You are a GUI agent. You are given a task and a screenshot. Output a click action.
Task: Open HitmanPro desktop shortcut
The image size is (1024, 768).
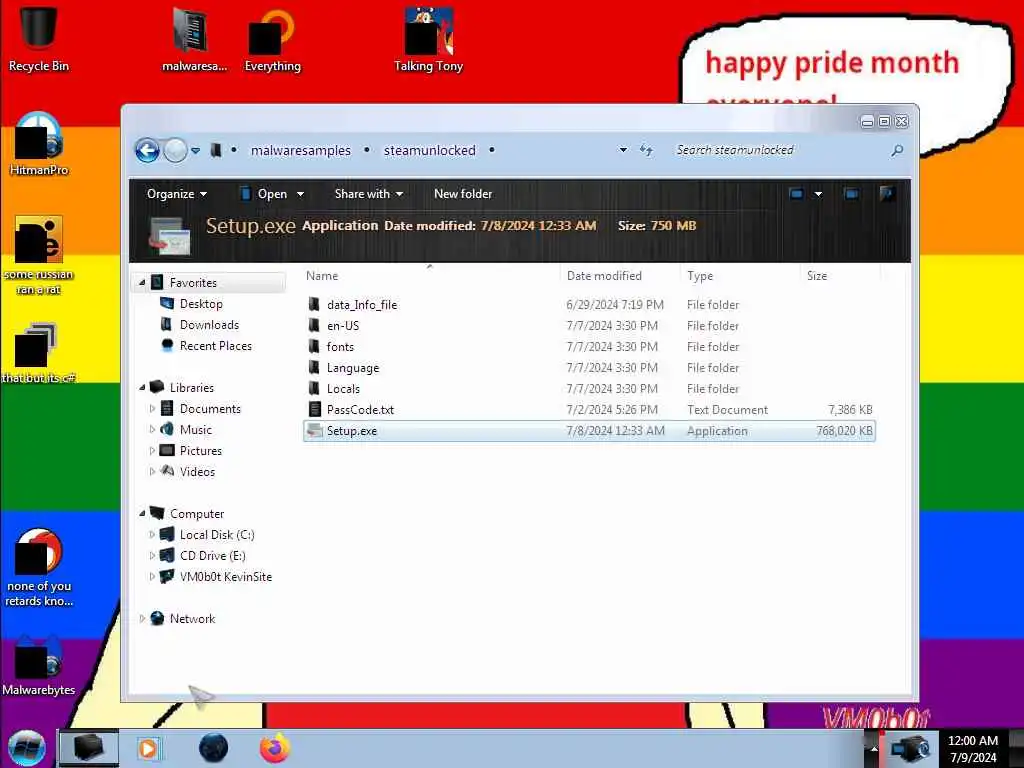39,144
